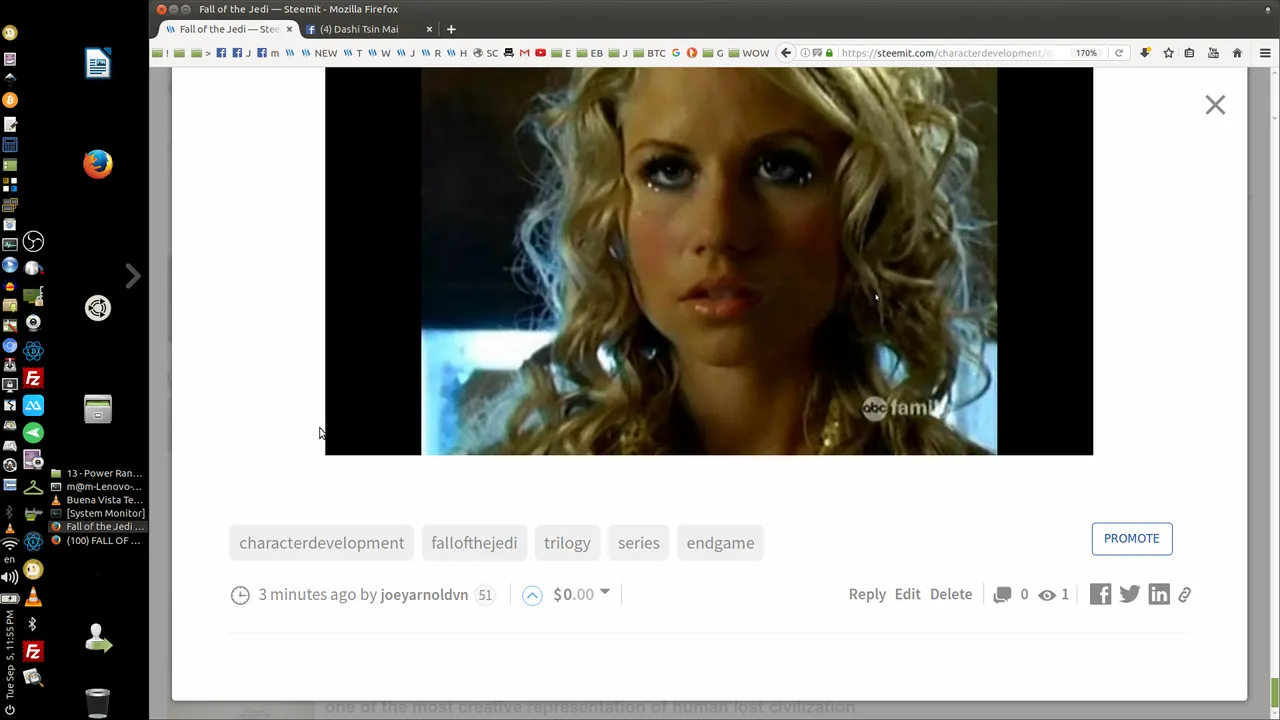The image size is (1280, 720).
Task: Upvote the post with the up-arrow circle
Action: point(532,595)
